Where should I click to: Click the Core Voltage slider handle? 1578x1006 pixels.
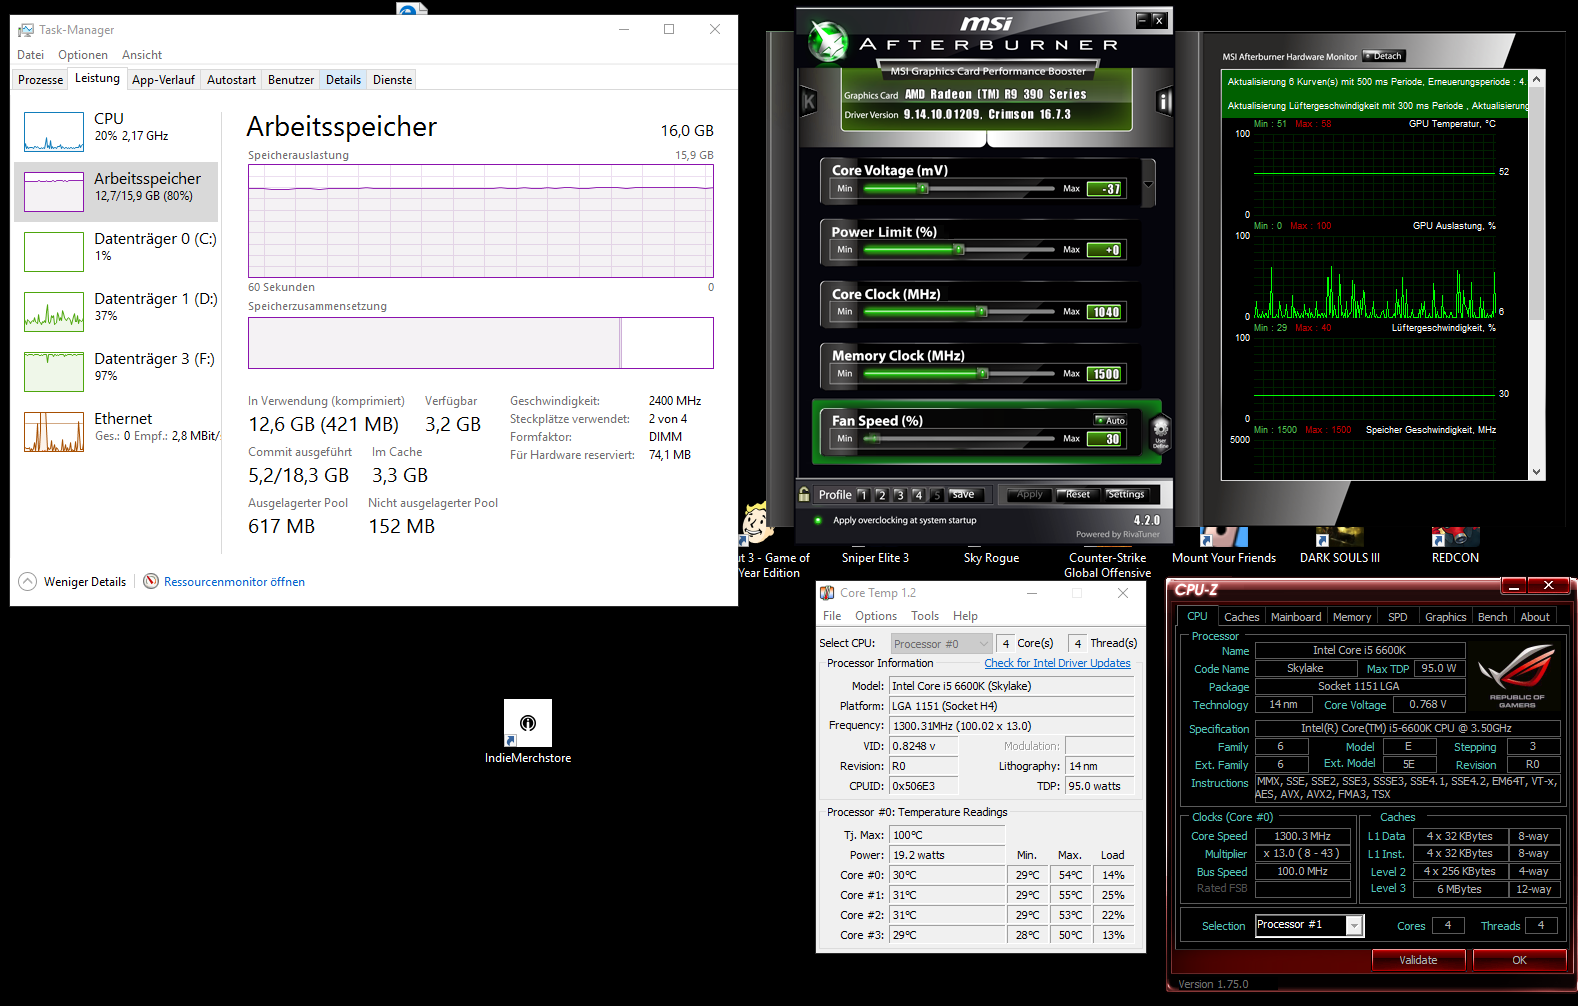[x=923, y=188]
